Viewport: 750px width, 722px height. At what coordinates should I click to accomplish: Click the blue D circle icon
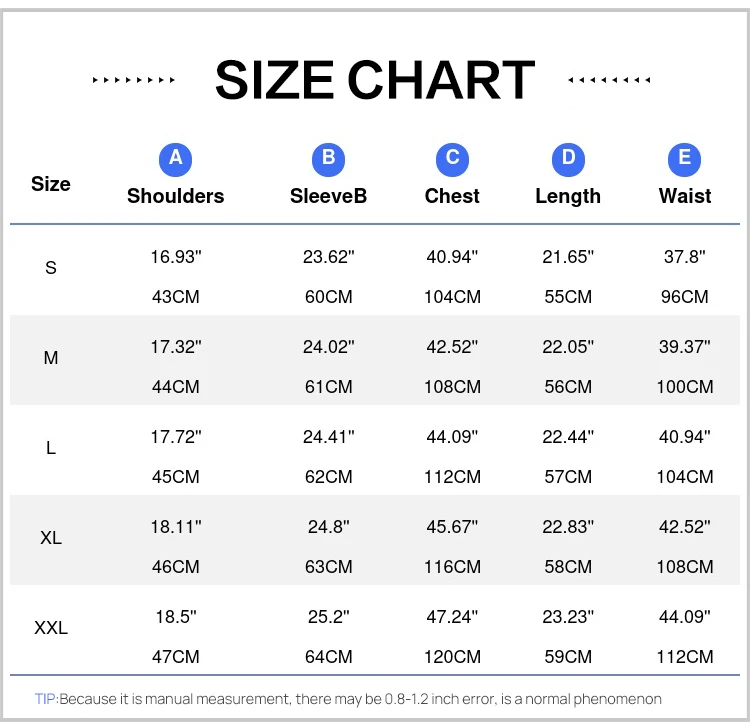pyautogui.click(x=568, y=158)
